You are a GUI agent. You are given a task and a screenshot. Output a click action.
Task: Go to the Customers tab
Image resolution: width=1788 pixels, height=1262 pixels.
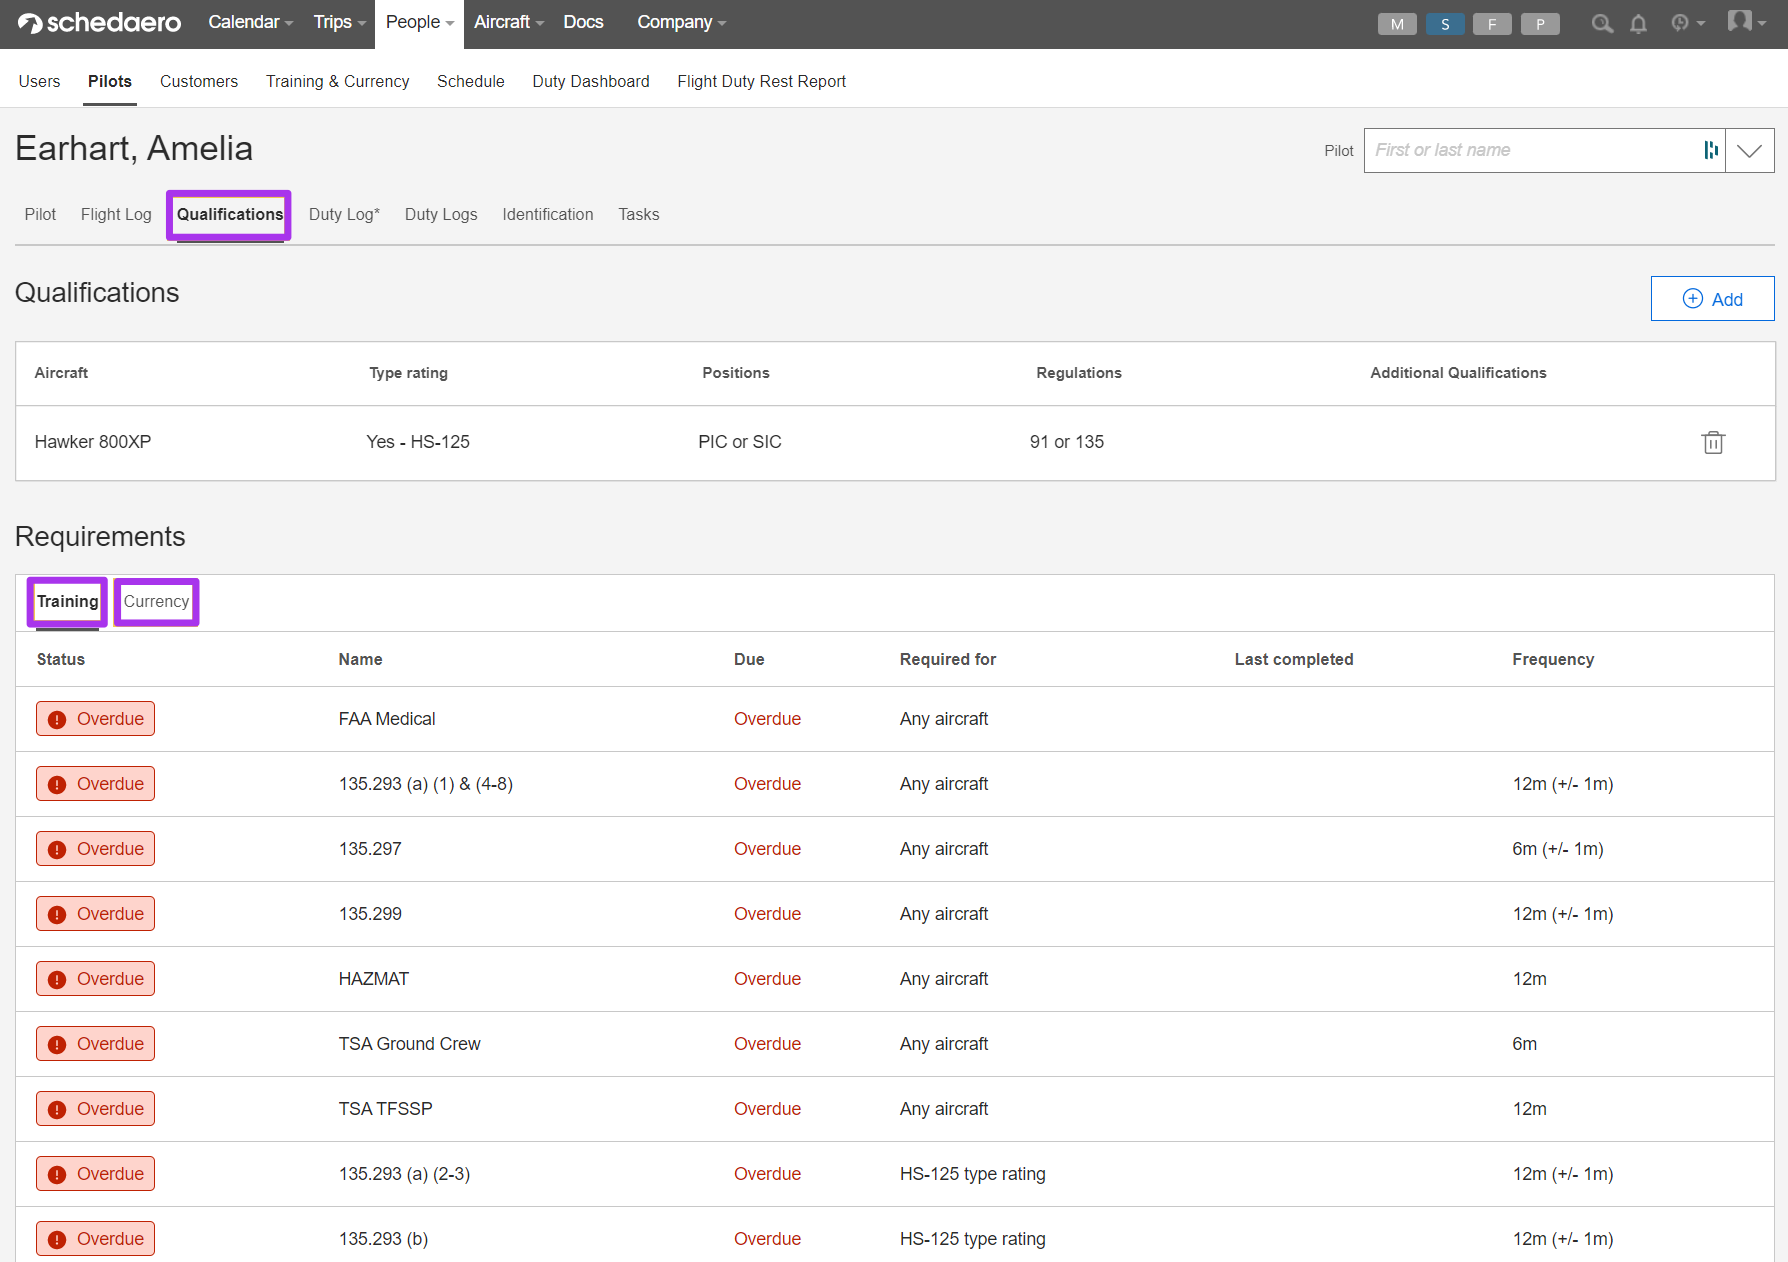pyautogui.click(x=199, y=81)
